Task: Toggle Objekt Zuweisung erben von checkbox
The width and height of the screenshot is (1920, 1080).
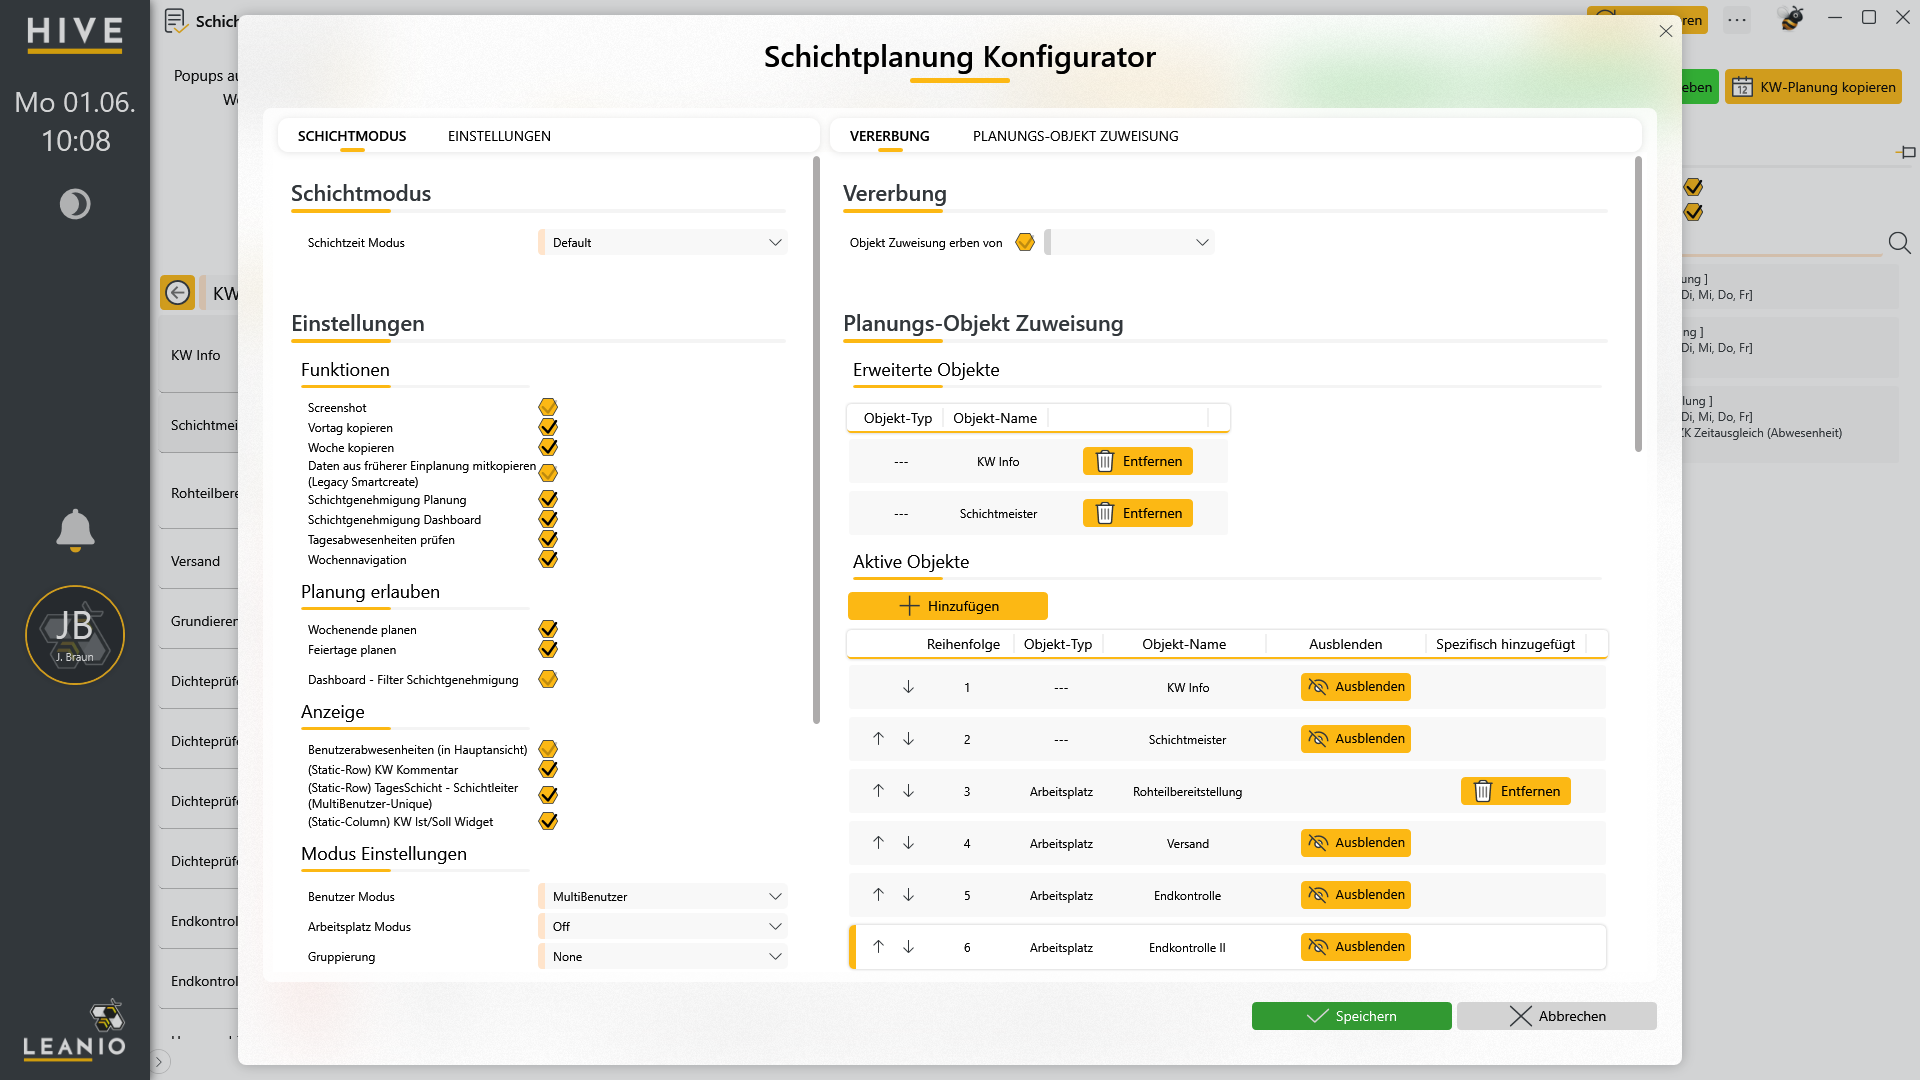Action: (1025, 242)
